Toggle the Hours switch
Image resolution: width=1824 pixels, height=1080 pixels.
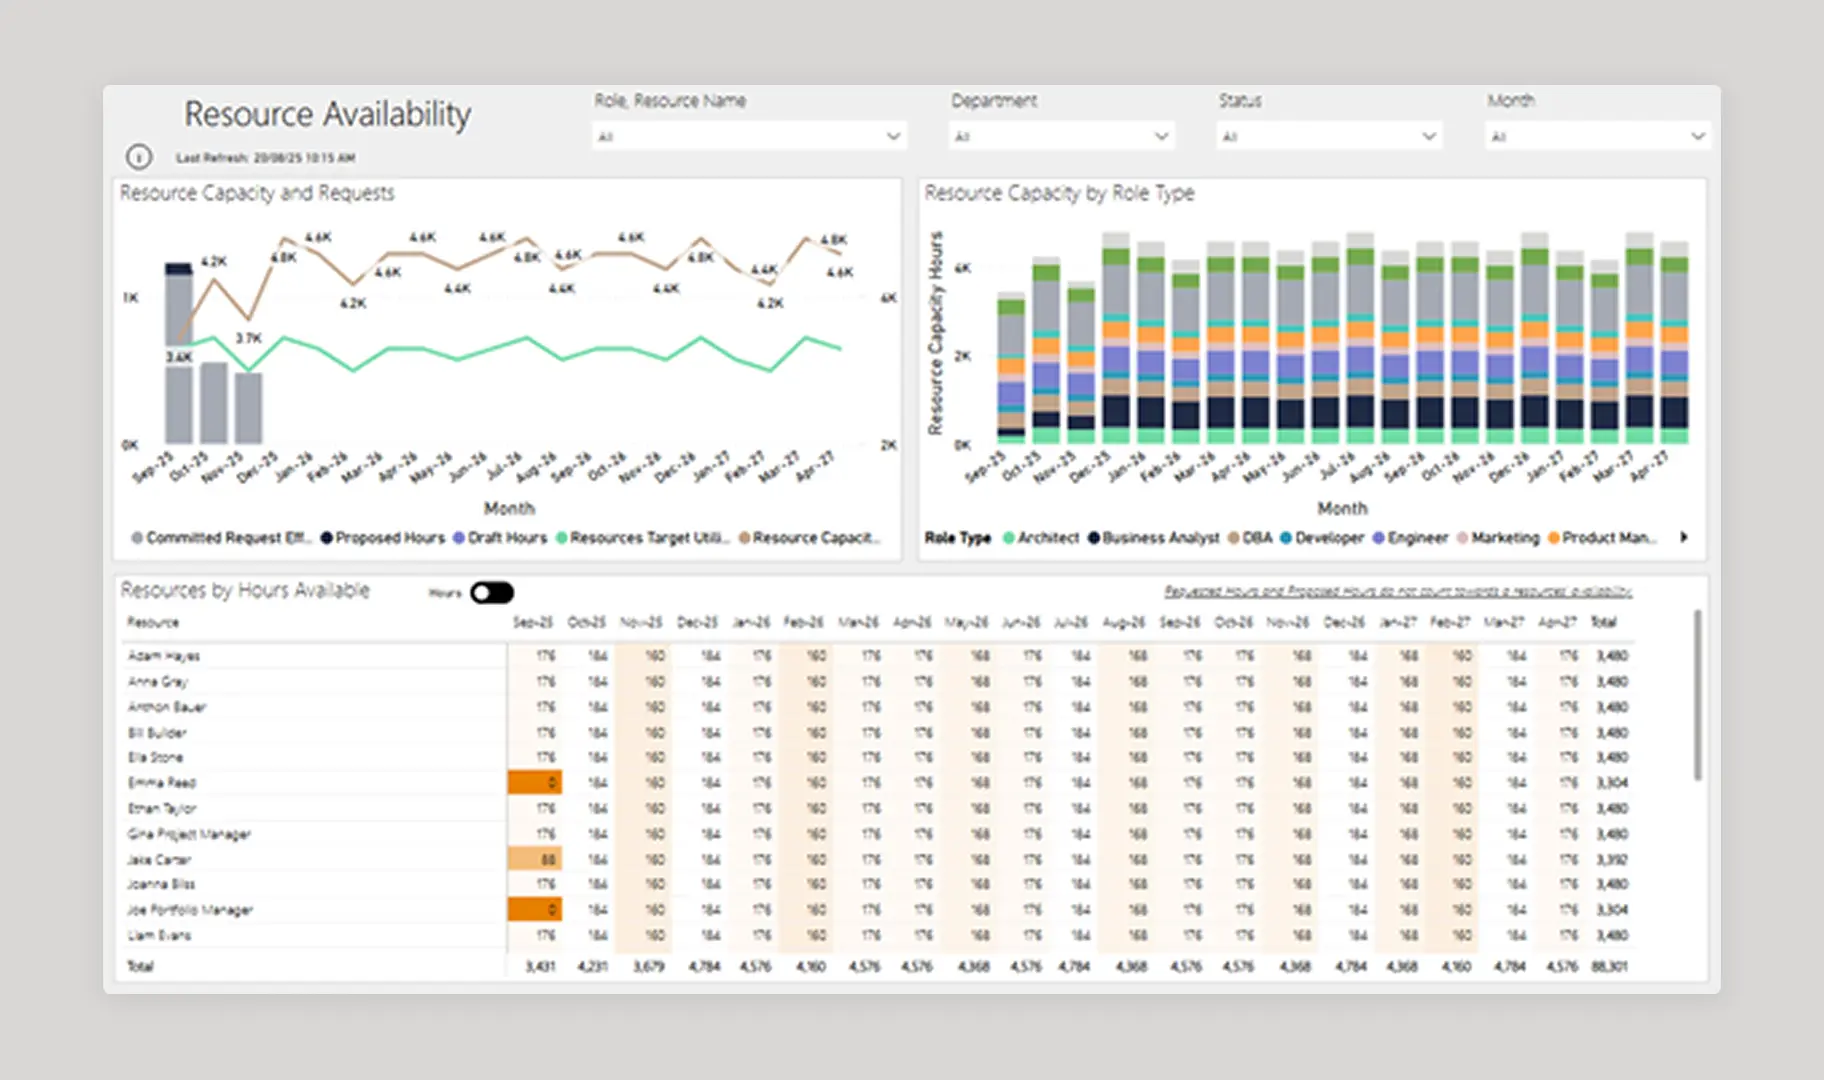coord(492,593)
